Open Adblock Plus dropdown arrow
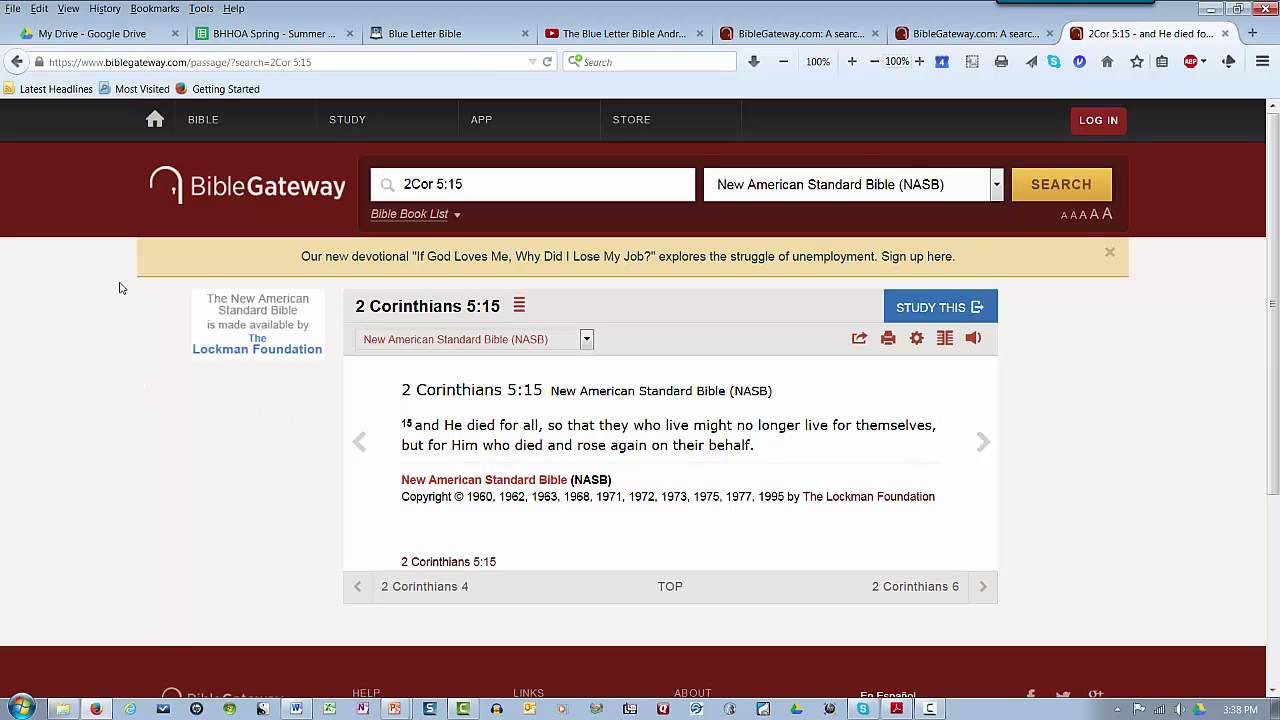This screenshot has width=1280, height=720. click(x=1203, y=61)
